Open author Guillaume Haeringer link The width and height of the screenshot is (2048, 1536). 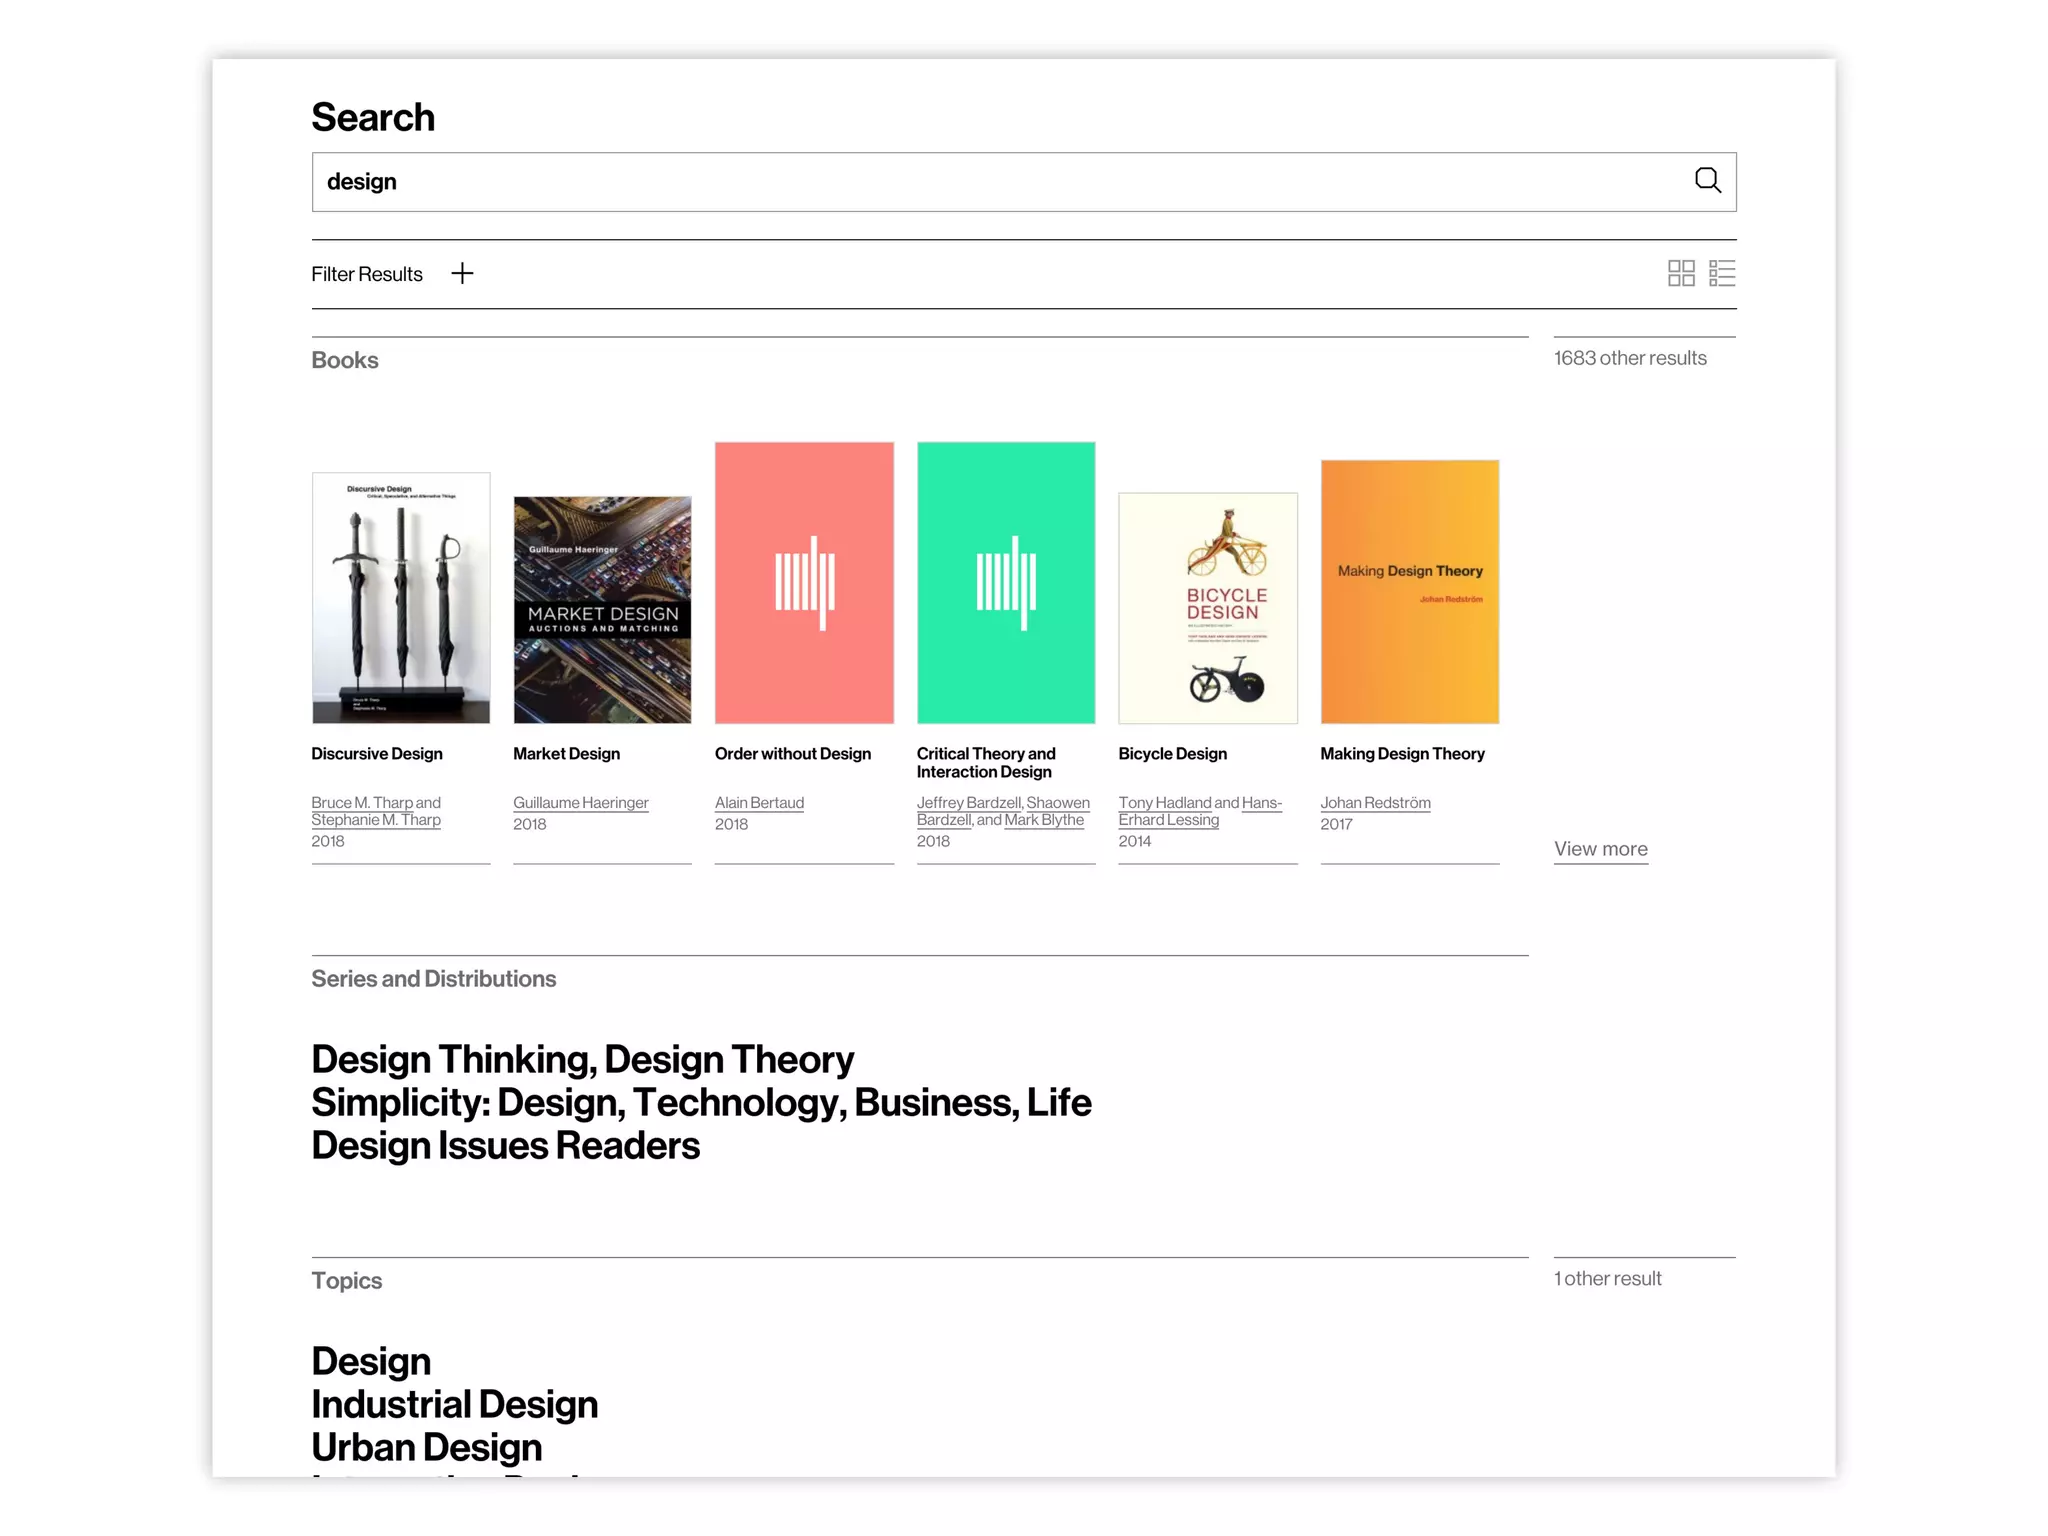(x=580, y=803)
